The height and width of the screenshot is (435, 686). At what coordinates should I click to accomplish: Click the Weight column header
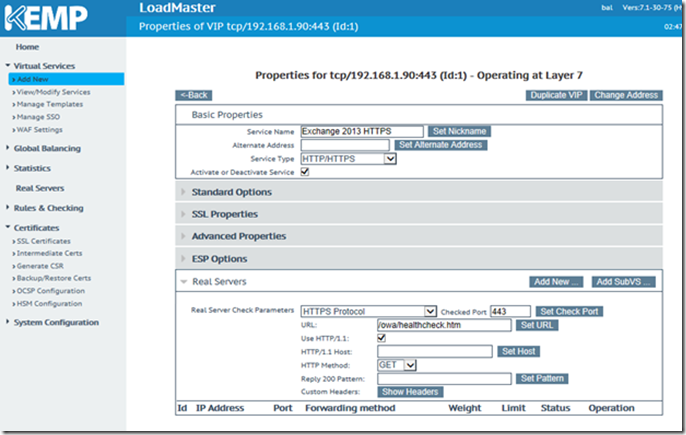pos(465,408)
